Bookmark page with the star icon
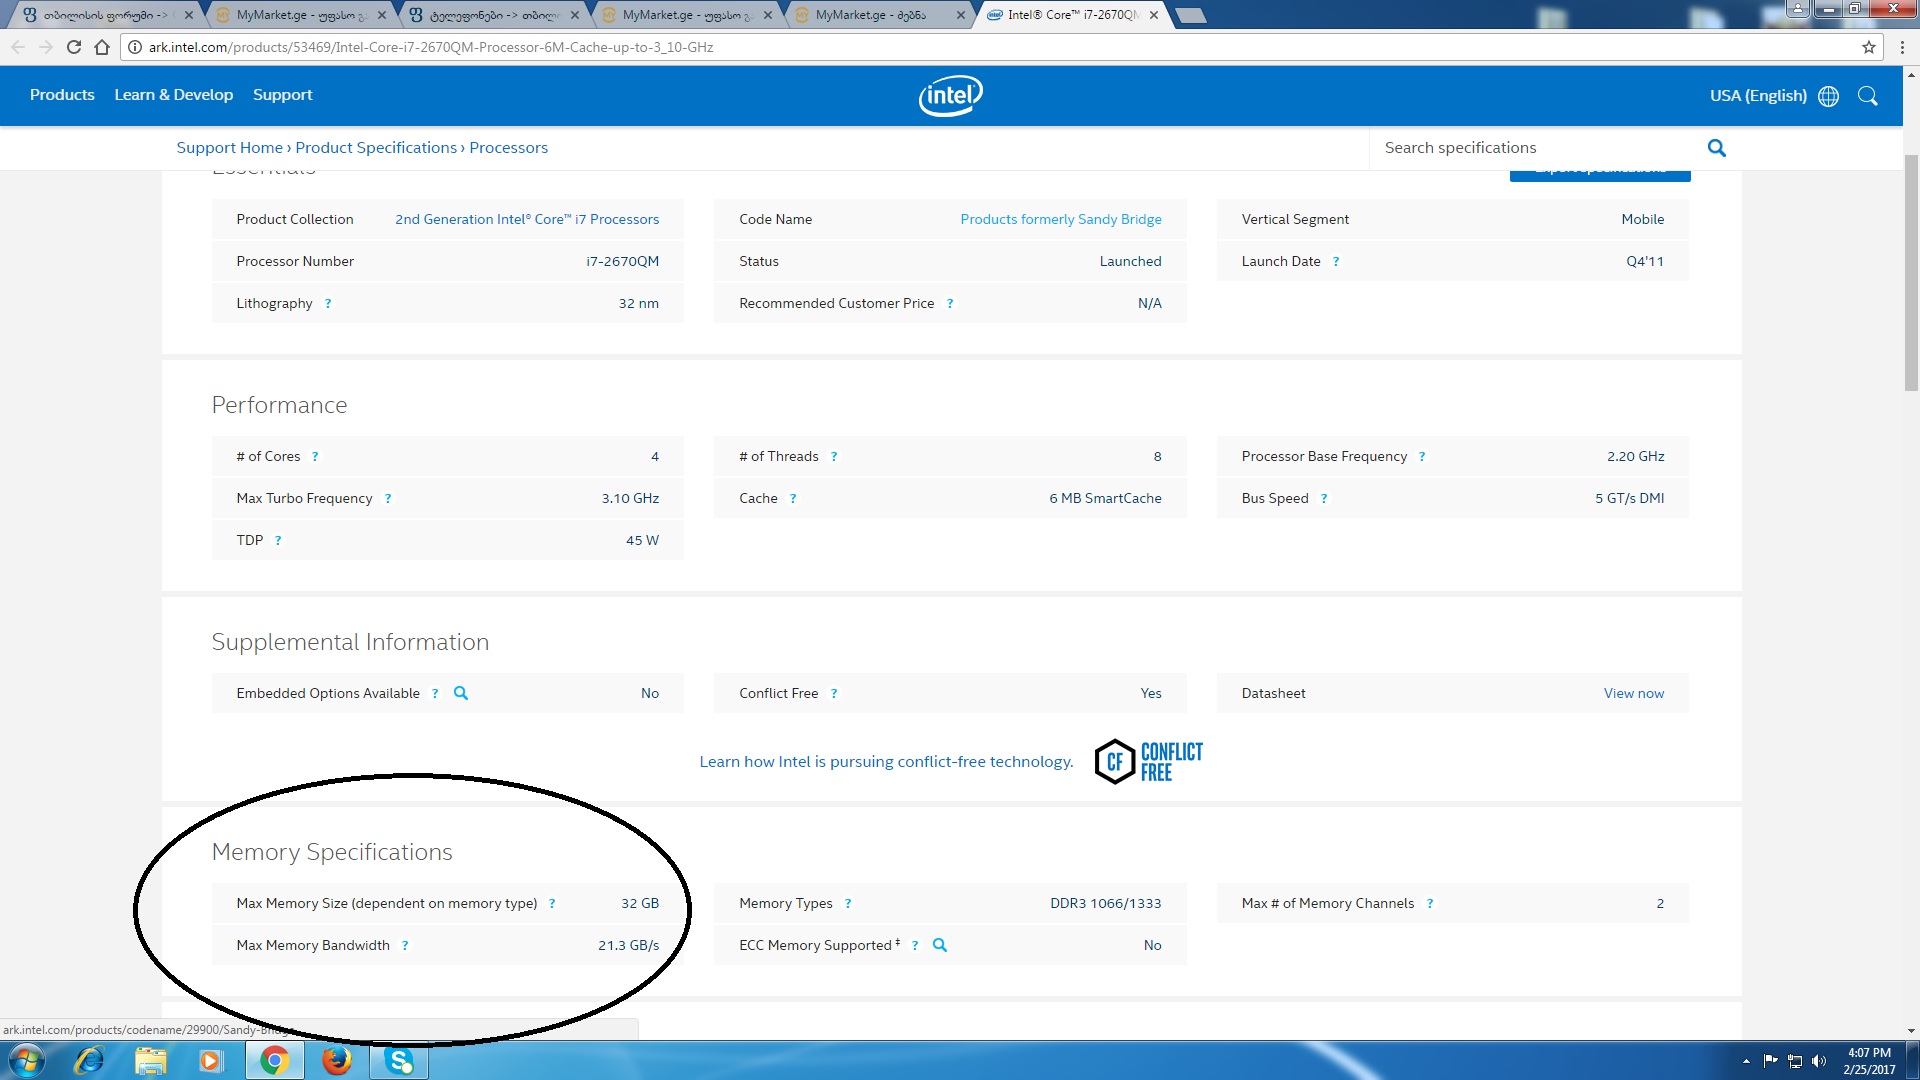This screenshot has height=1080, width=1920. click(x=1868, y=47)
